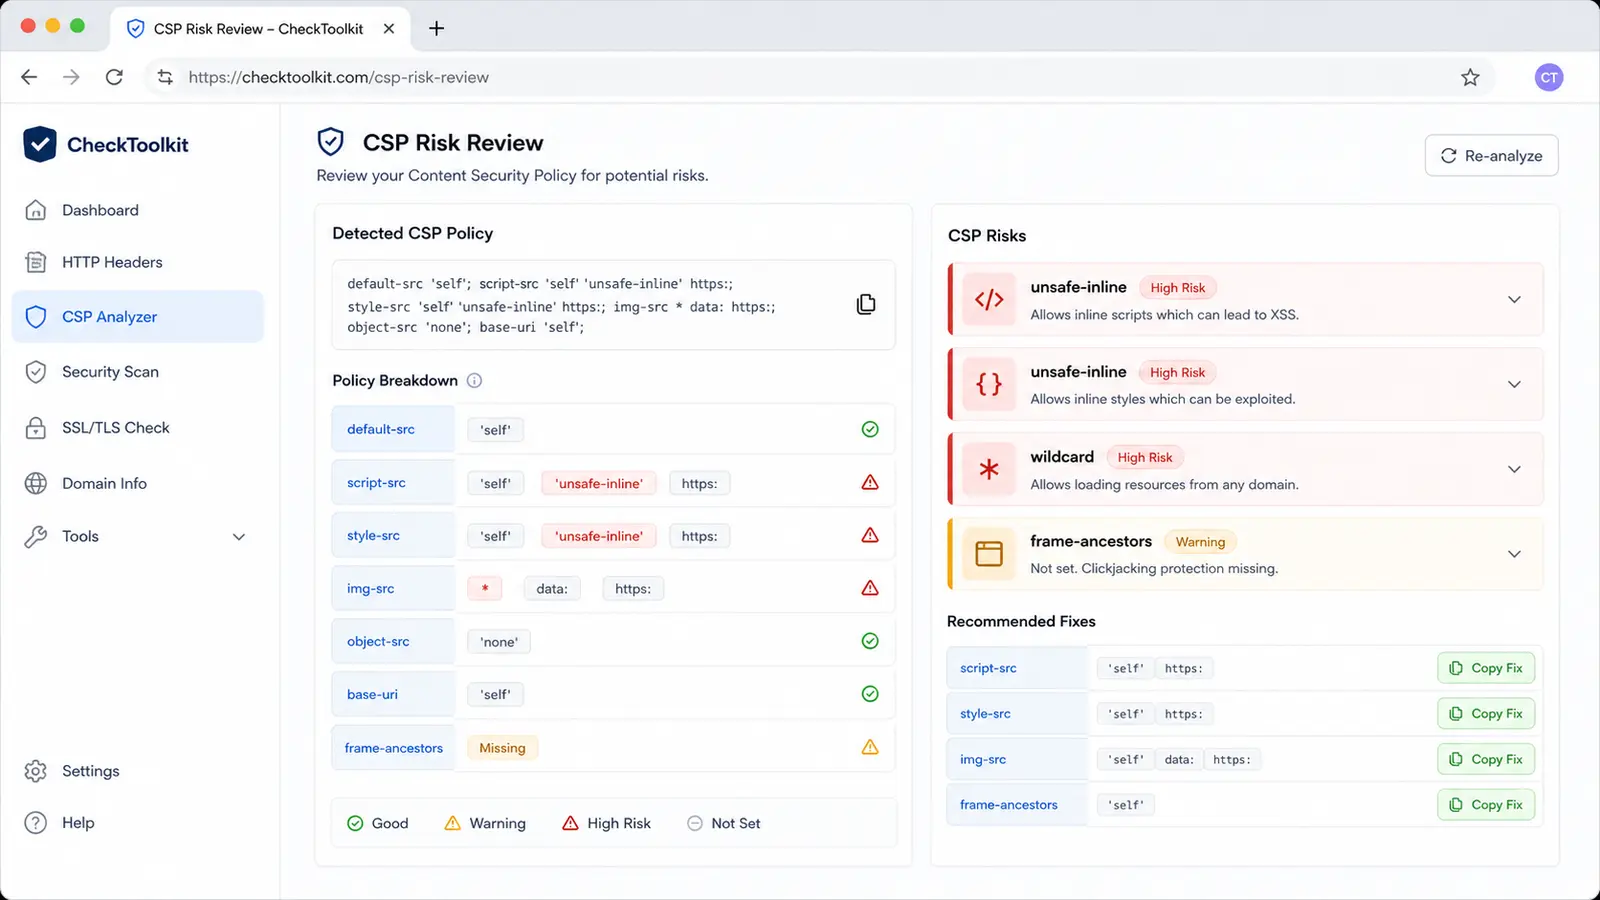This screenshot has height=900, width=1600.
Task: Click the CheckToolkit shield logo
Action: pos(40,144)
